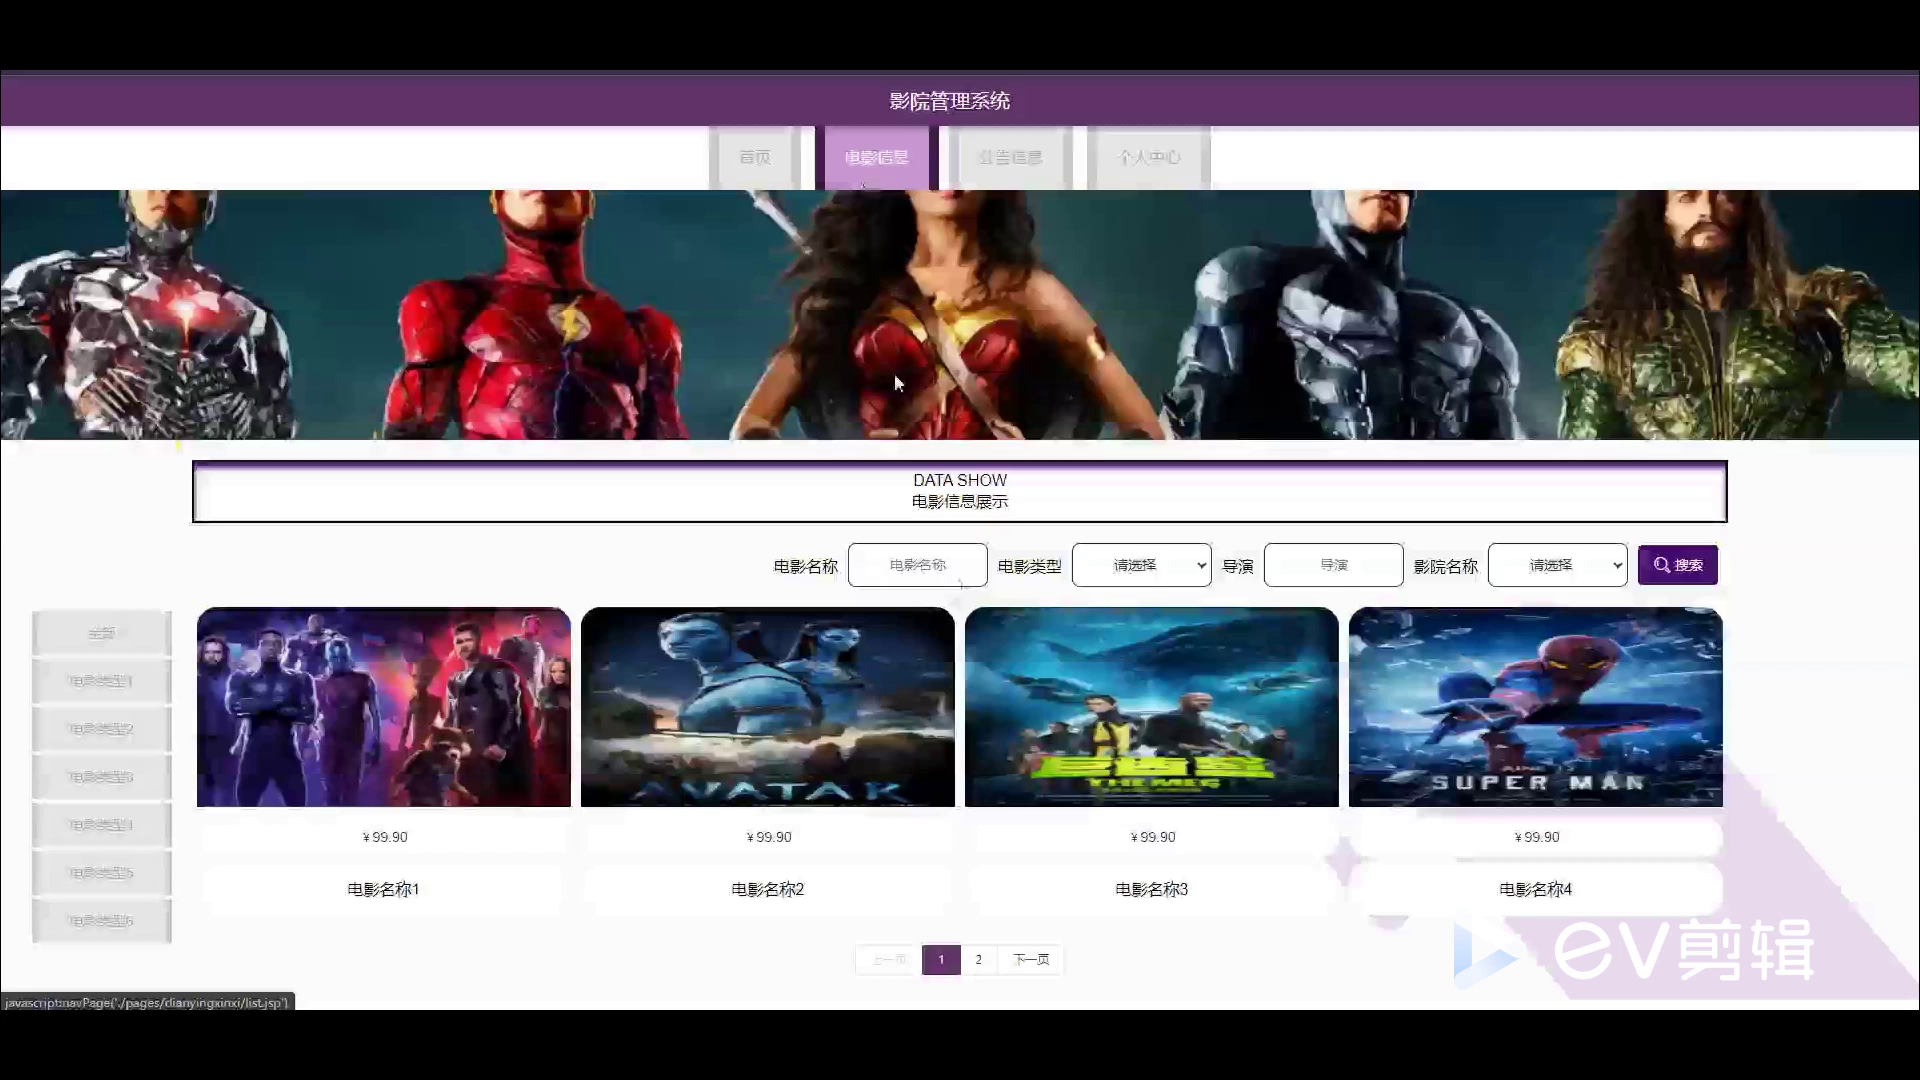Click 下一页 to go to the next page
The width and height of the screenshot is (1920, 1080).
(1031, 960)
